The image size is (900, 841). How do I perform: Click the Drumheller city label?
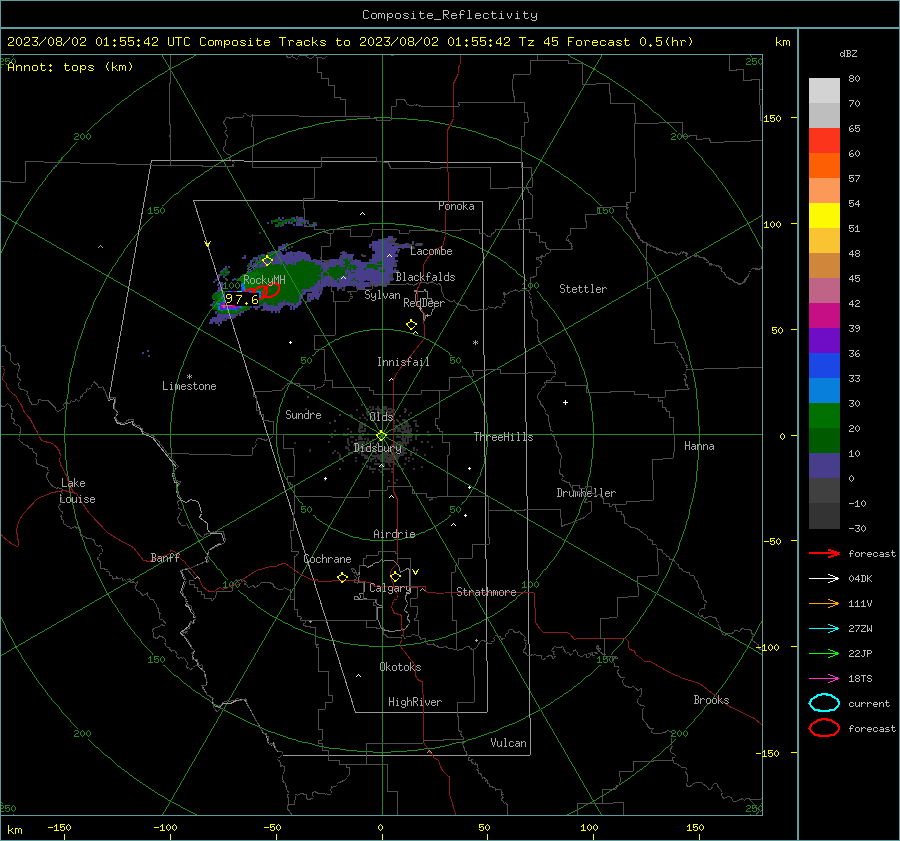click(x=586, y=493)
